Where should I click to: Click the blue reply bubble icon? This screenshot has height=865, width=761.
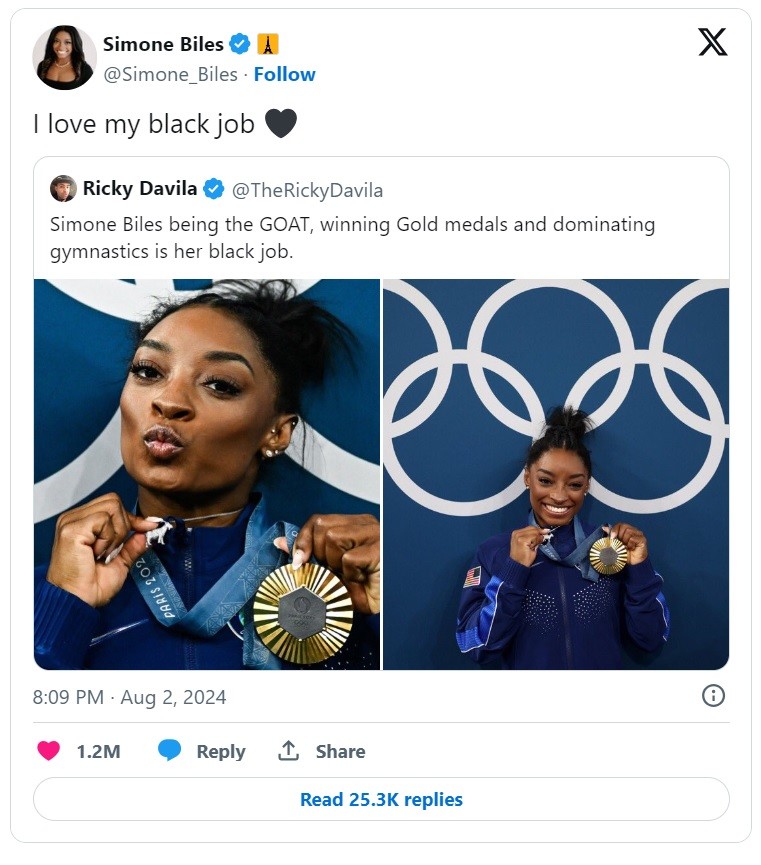[169, 751]
